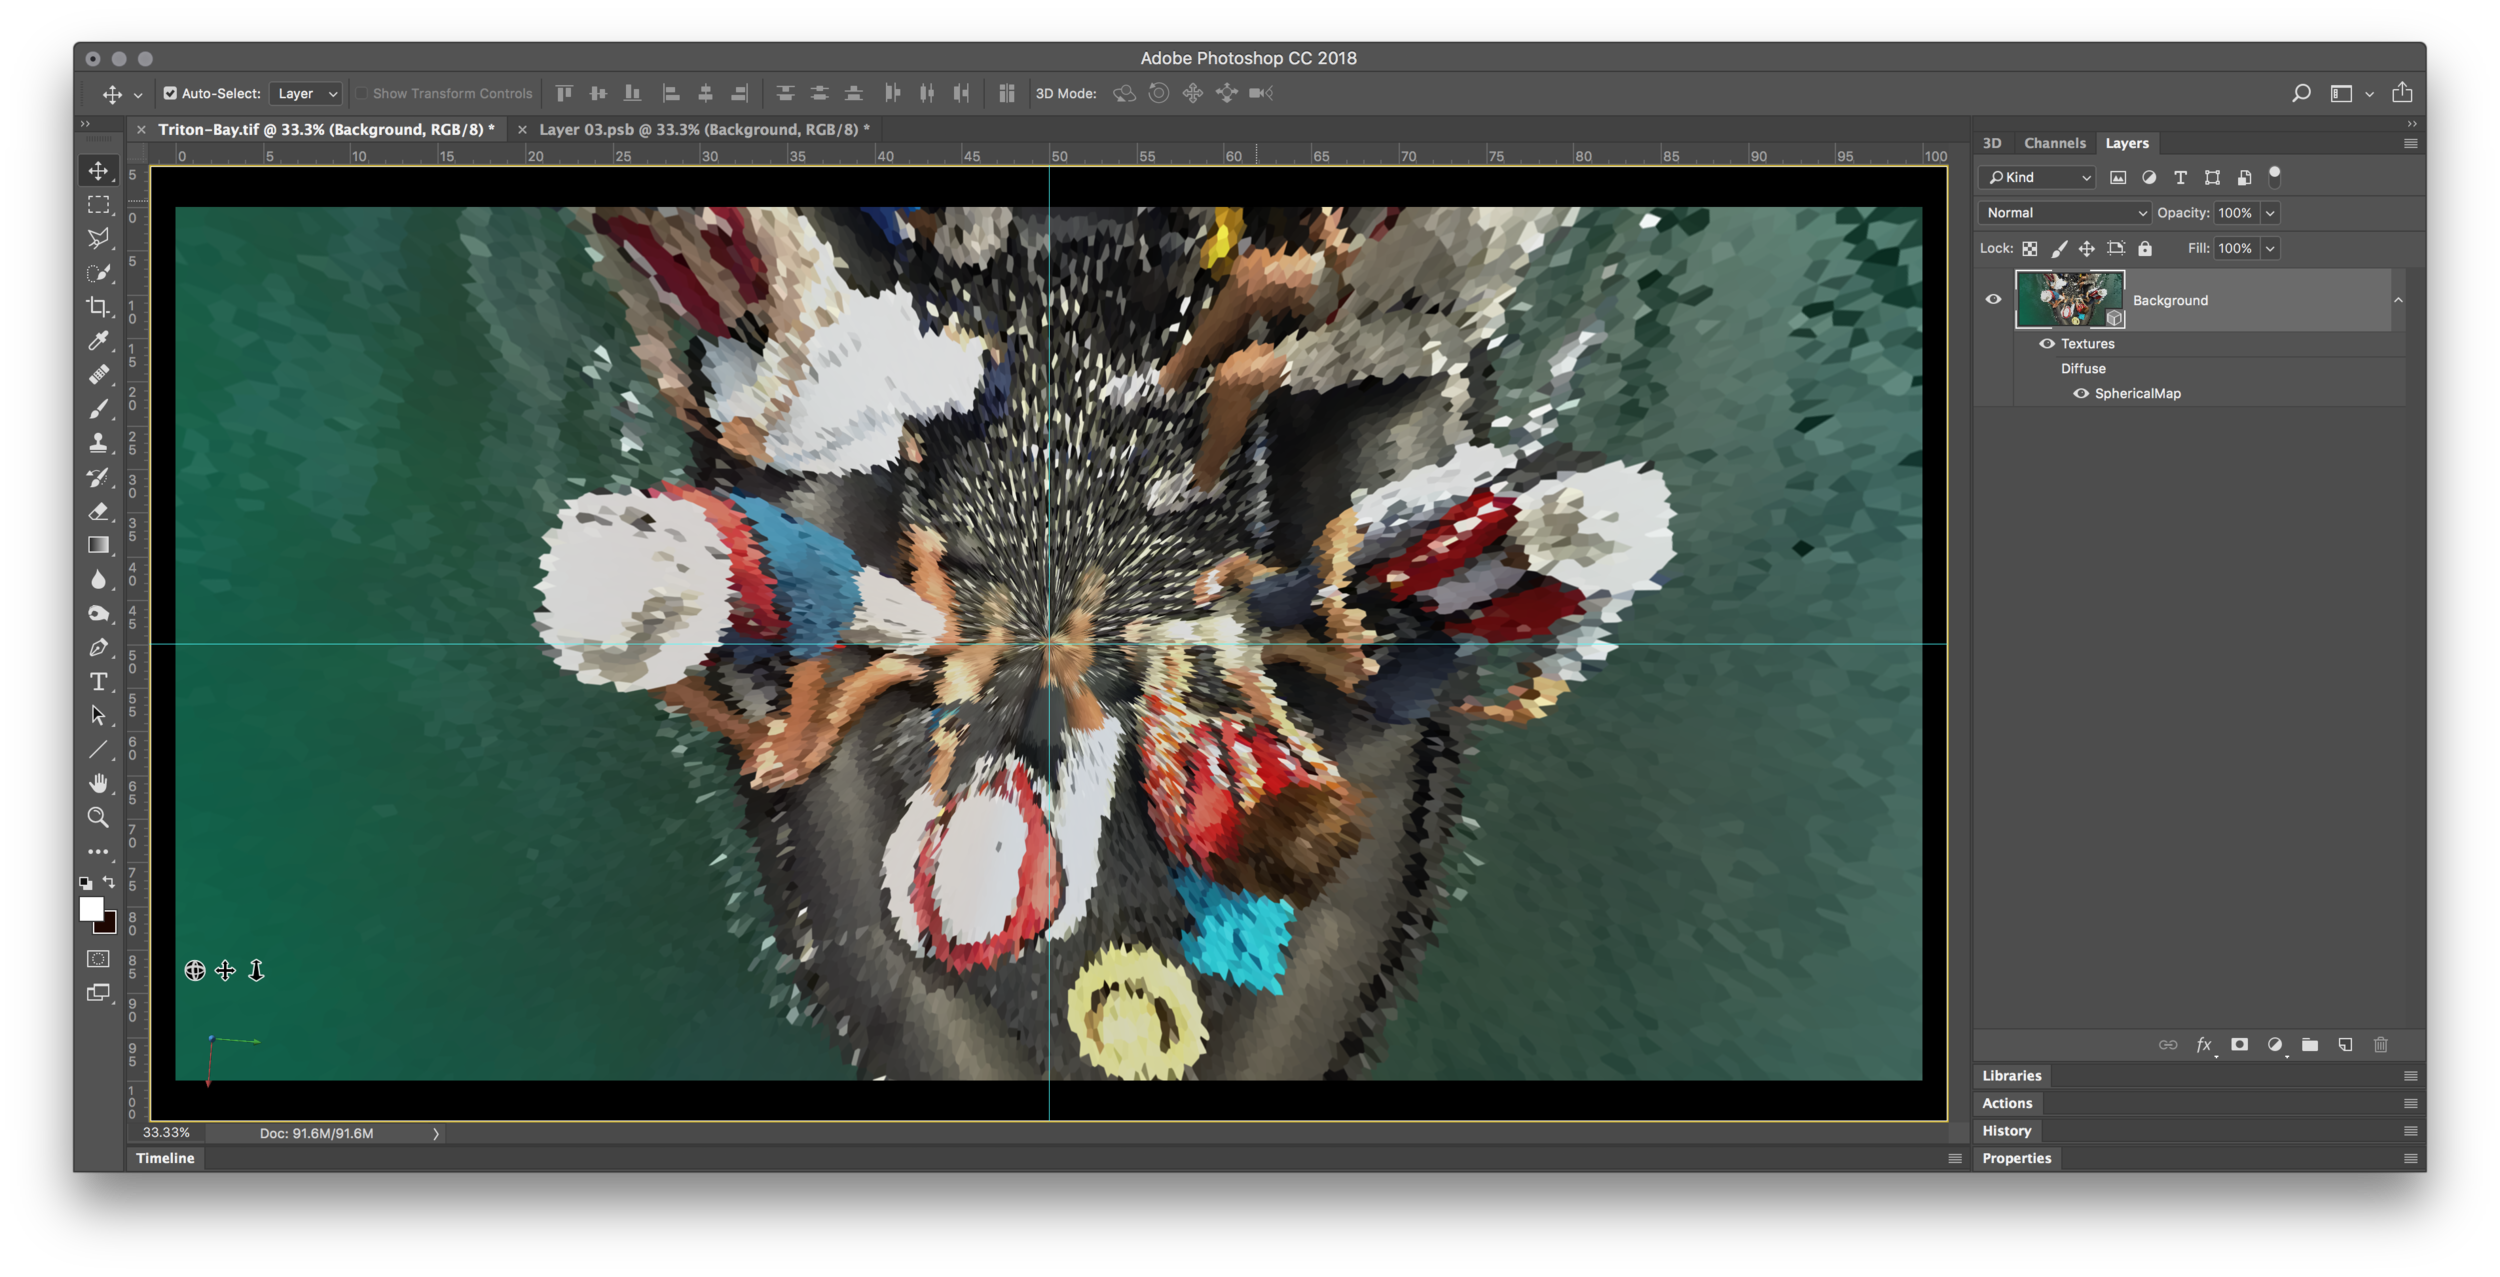Screen dimensions: 2500x1277
Task: Enable Show Transform Controls checkbox
Action: [362, 93]
